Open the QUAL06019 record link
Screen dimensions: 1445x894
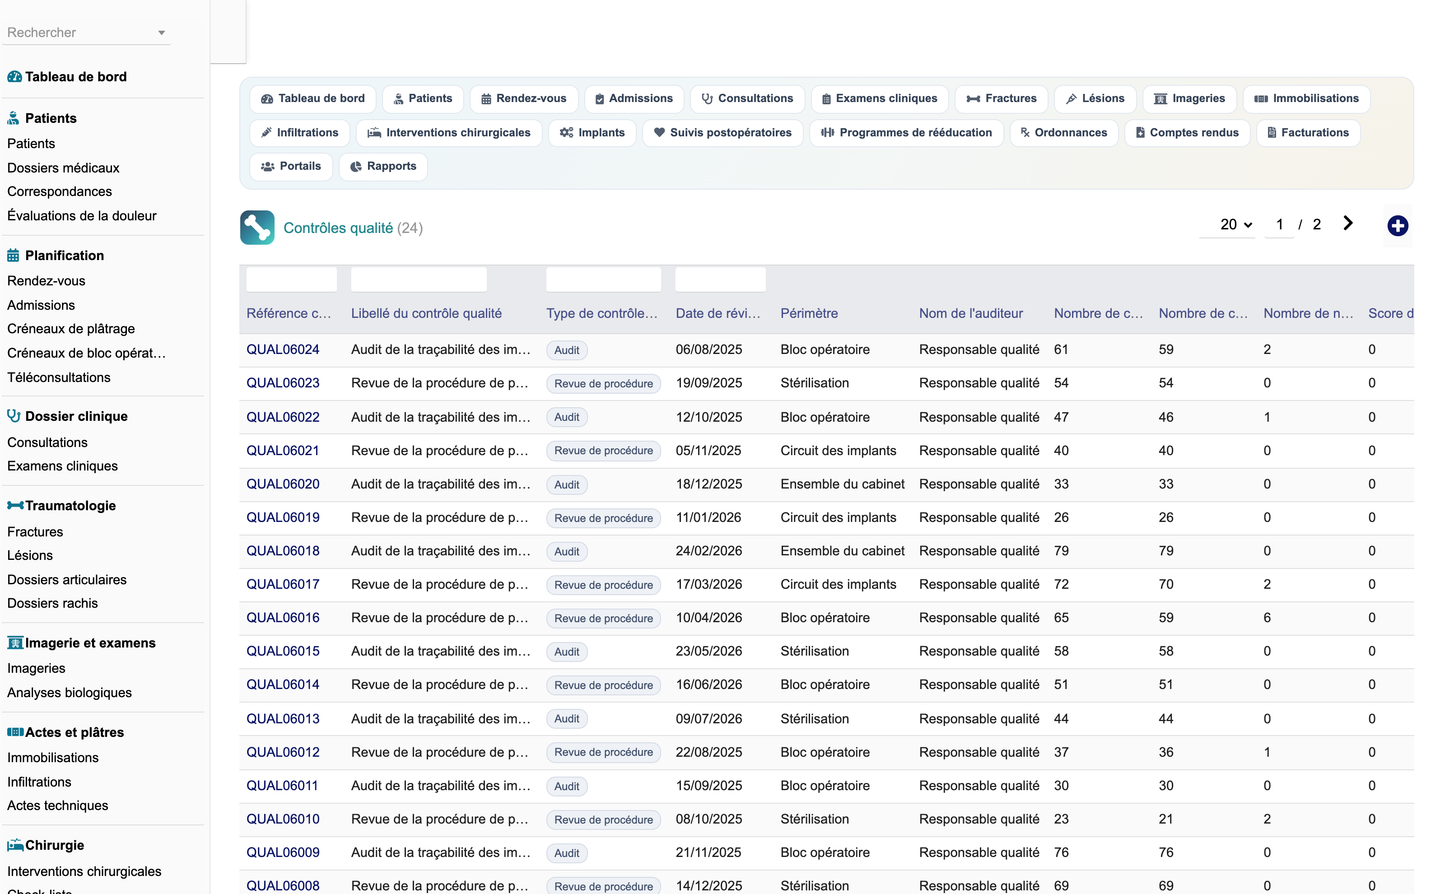[283, 518]
